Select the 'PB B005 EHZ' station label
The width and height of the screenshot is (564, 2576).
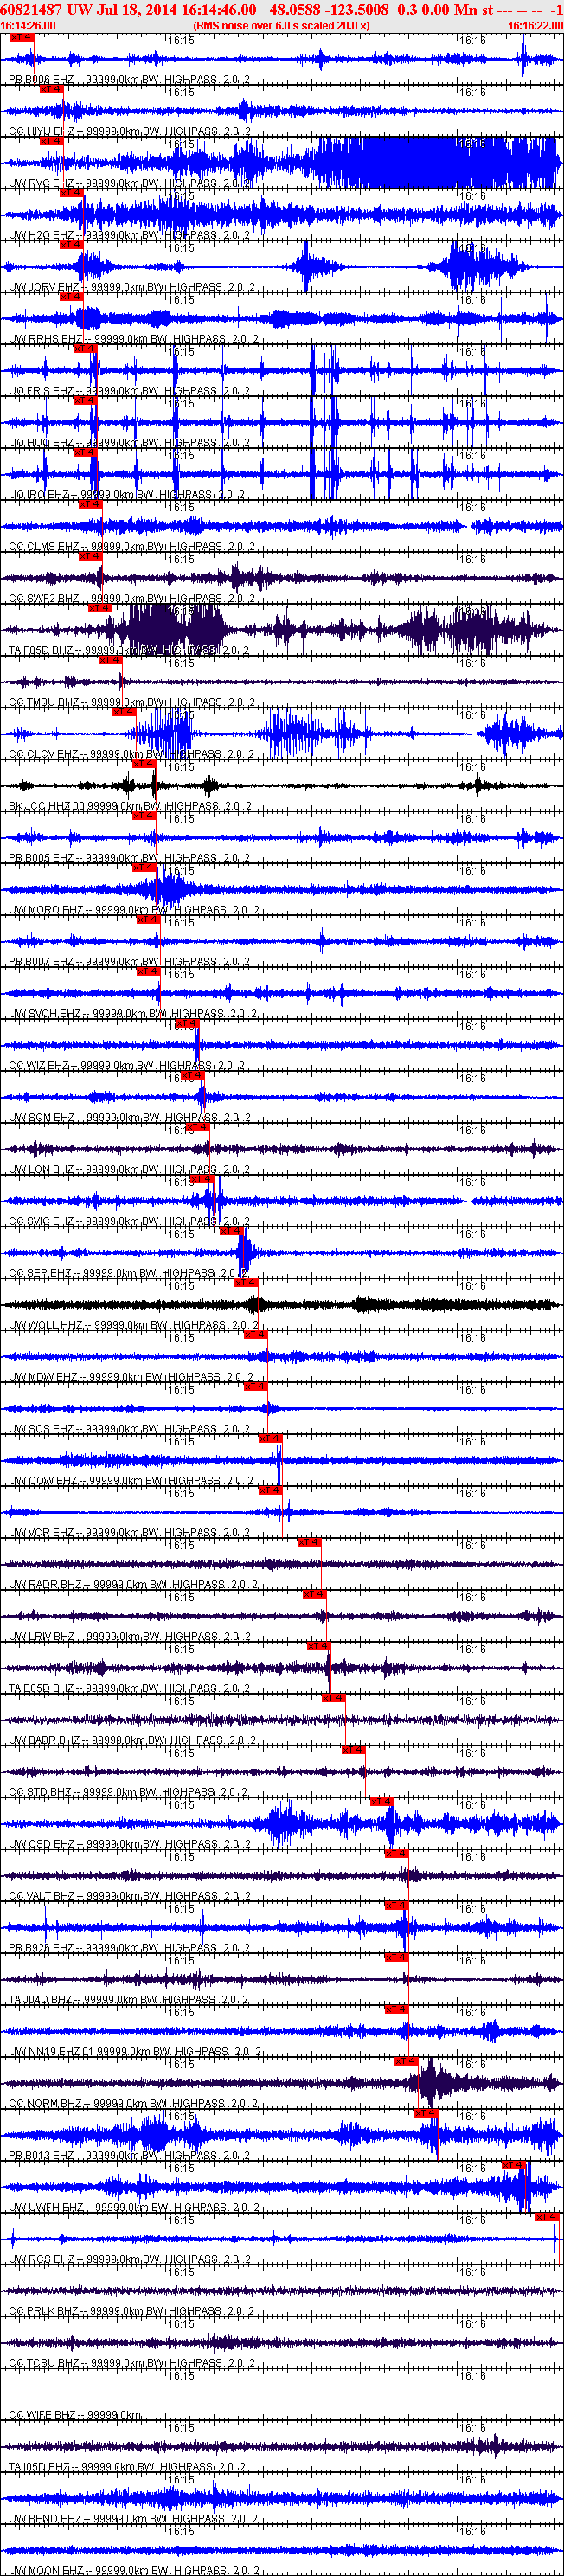click(x=41, y=858)
